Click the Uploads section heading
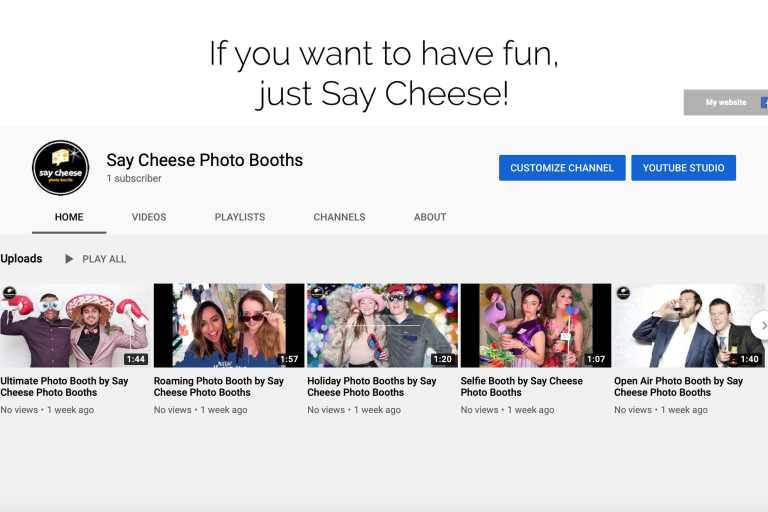Viewport: 768px width, 512px height. tap(21, 259)
